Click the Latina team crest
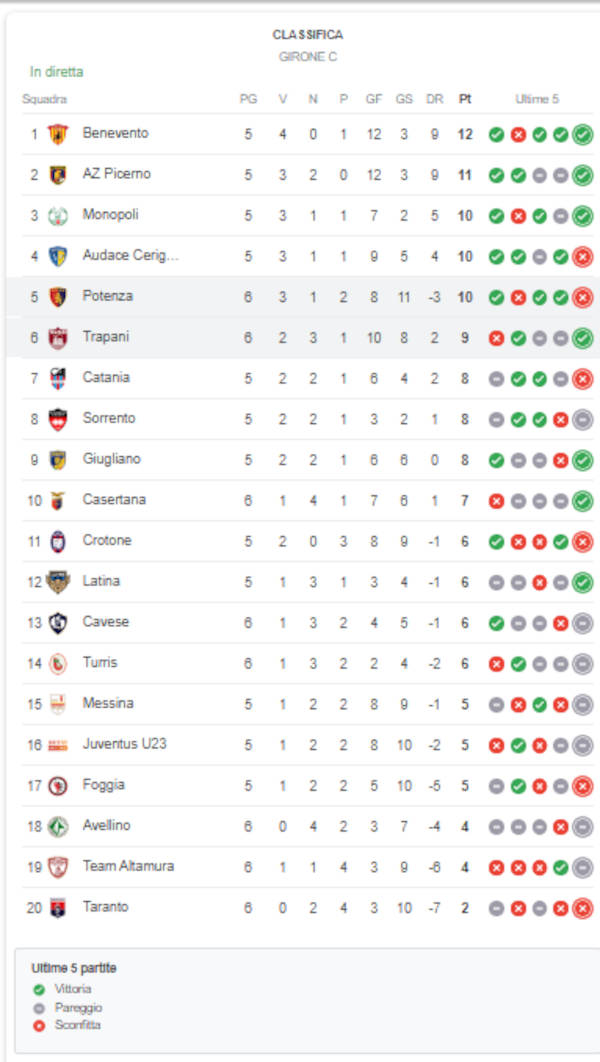The height and width of the screenshot is (1062, 600). click(x=58, y=582)
